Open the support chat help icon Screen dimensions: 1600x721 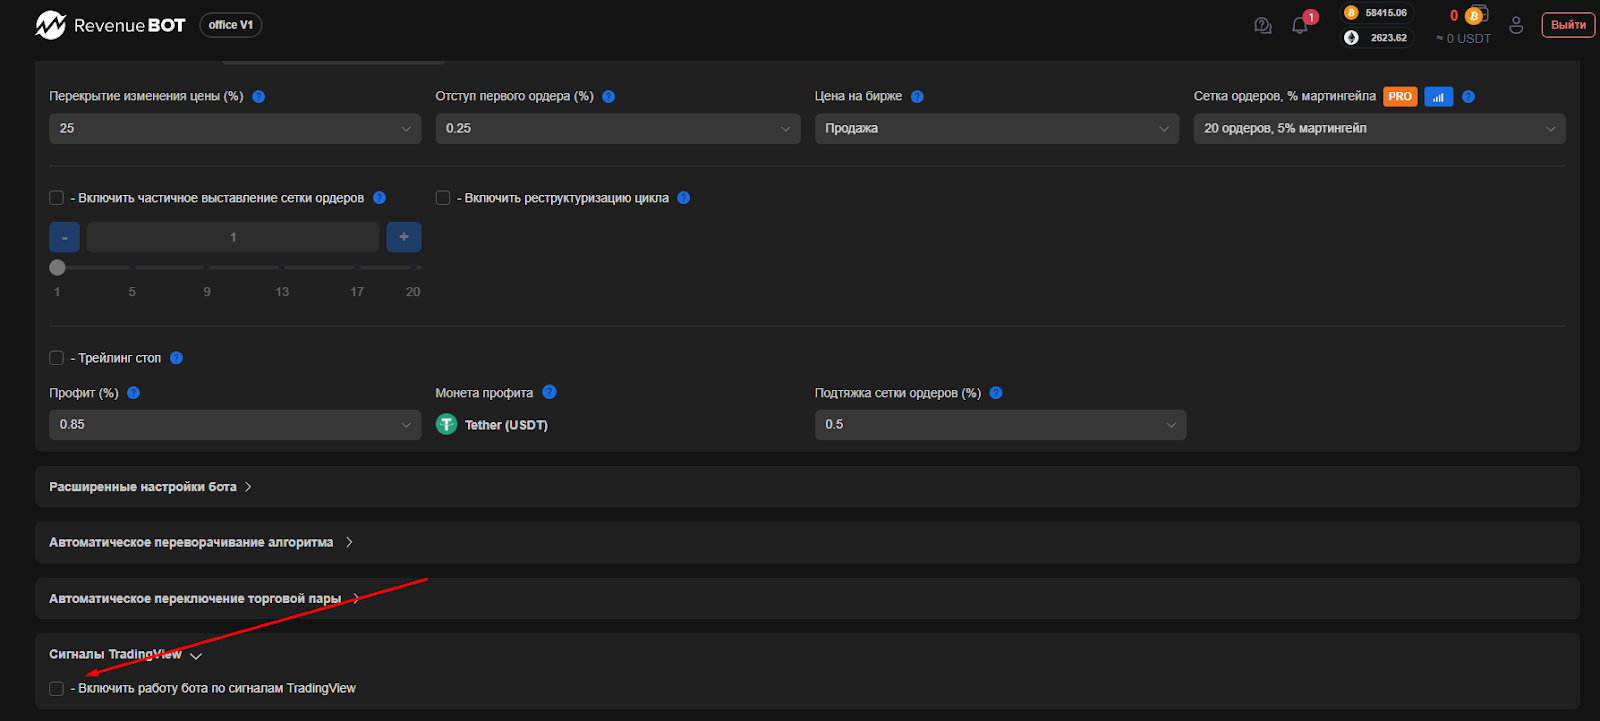click(1263, 25)
